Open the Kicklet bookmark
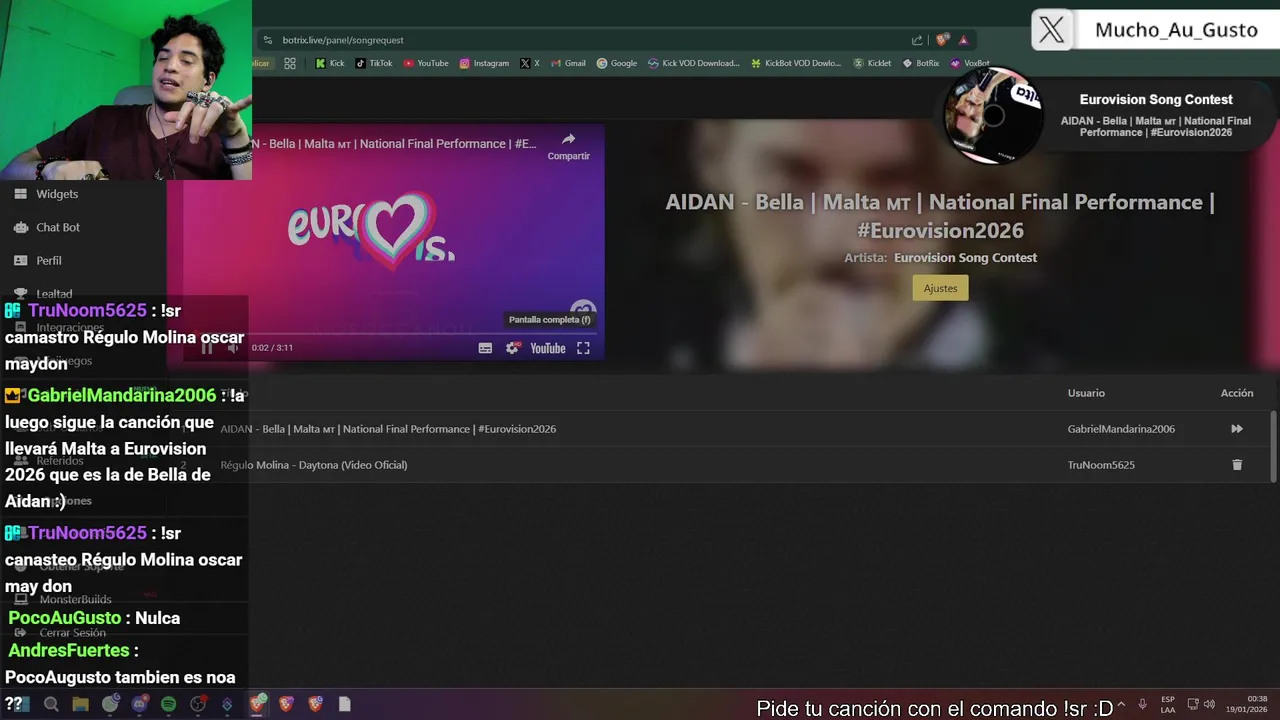Image resolution: width=1280 pixels, height=720 pixels. (x=872, y=63)
